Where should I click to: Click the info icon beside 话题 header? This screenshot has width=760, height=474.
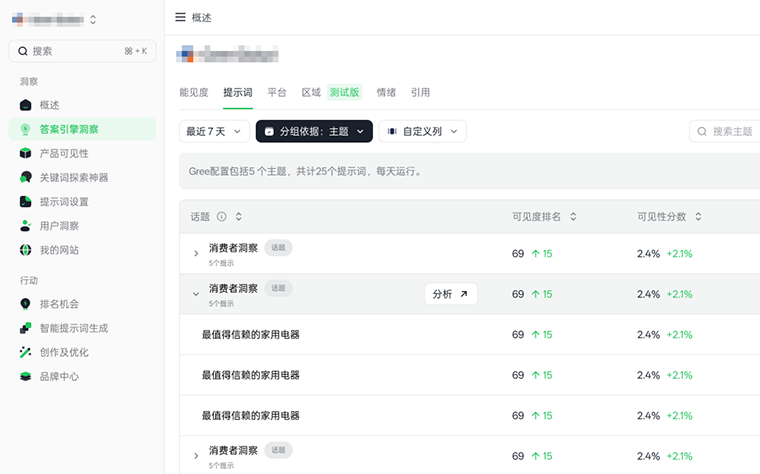(222, 216)
